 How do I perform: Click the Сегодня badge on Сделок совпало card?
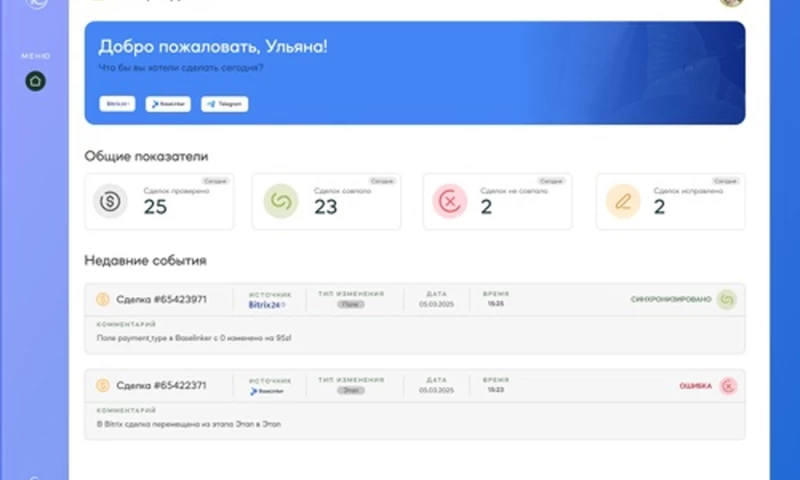point(383,181)
